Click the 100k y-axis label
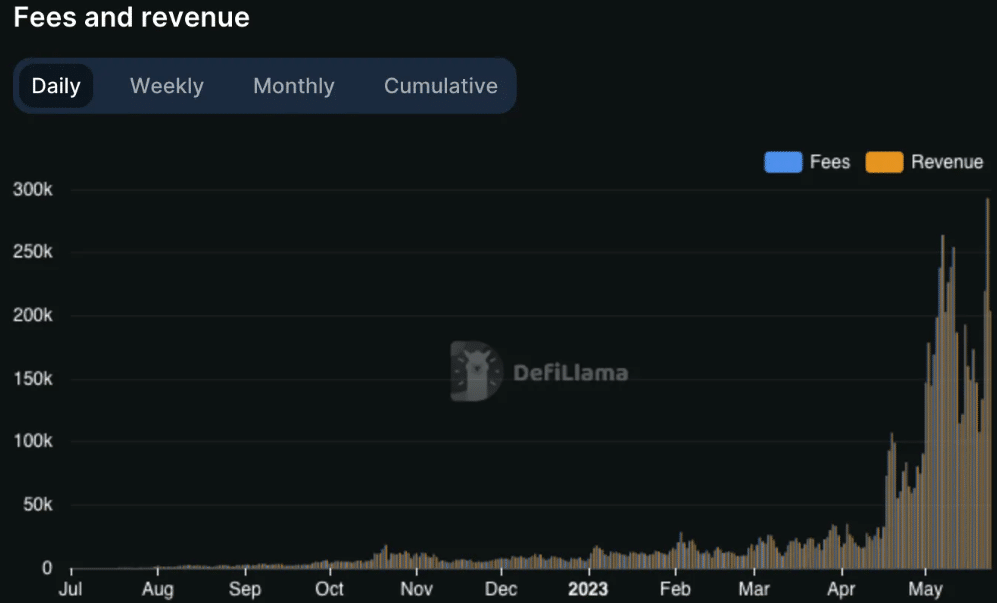The height and width of the screenshot is (603, 997). click(33, 441)
